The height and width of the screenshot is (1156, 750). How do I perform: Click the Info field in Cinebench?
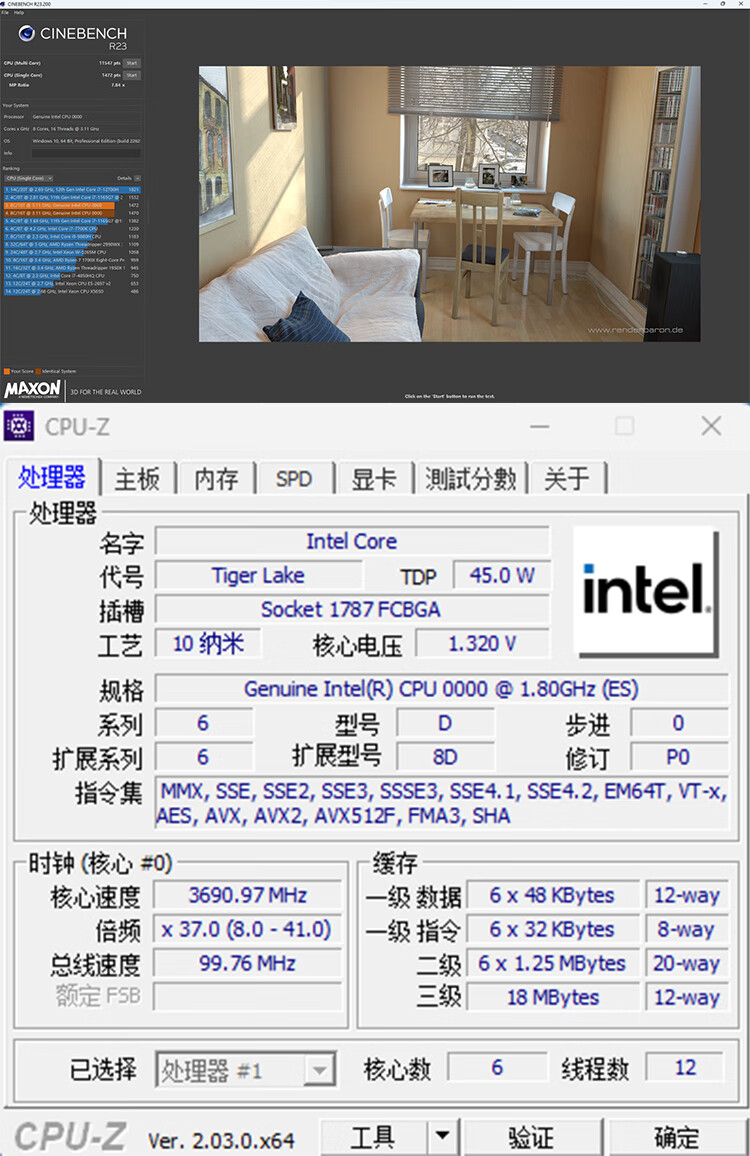click(x=86, y=153)
